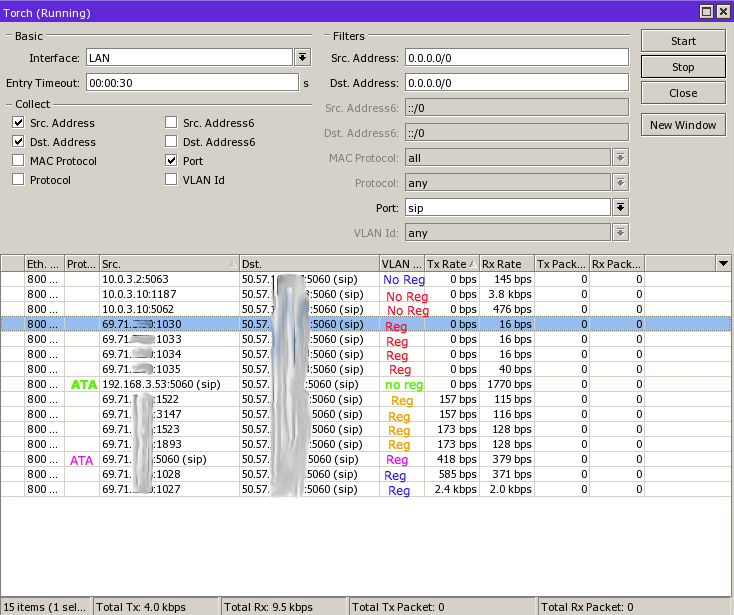Click the Dst. Address filter field
This screenshot has height=615, width=734.
tap(517, 83)
